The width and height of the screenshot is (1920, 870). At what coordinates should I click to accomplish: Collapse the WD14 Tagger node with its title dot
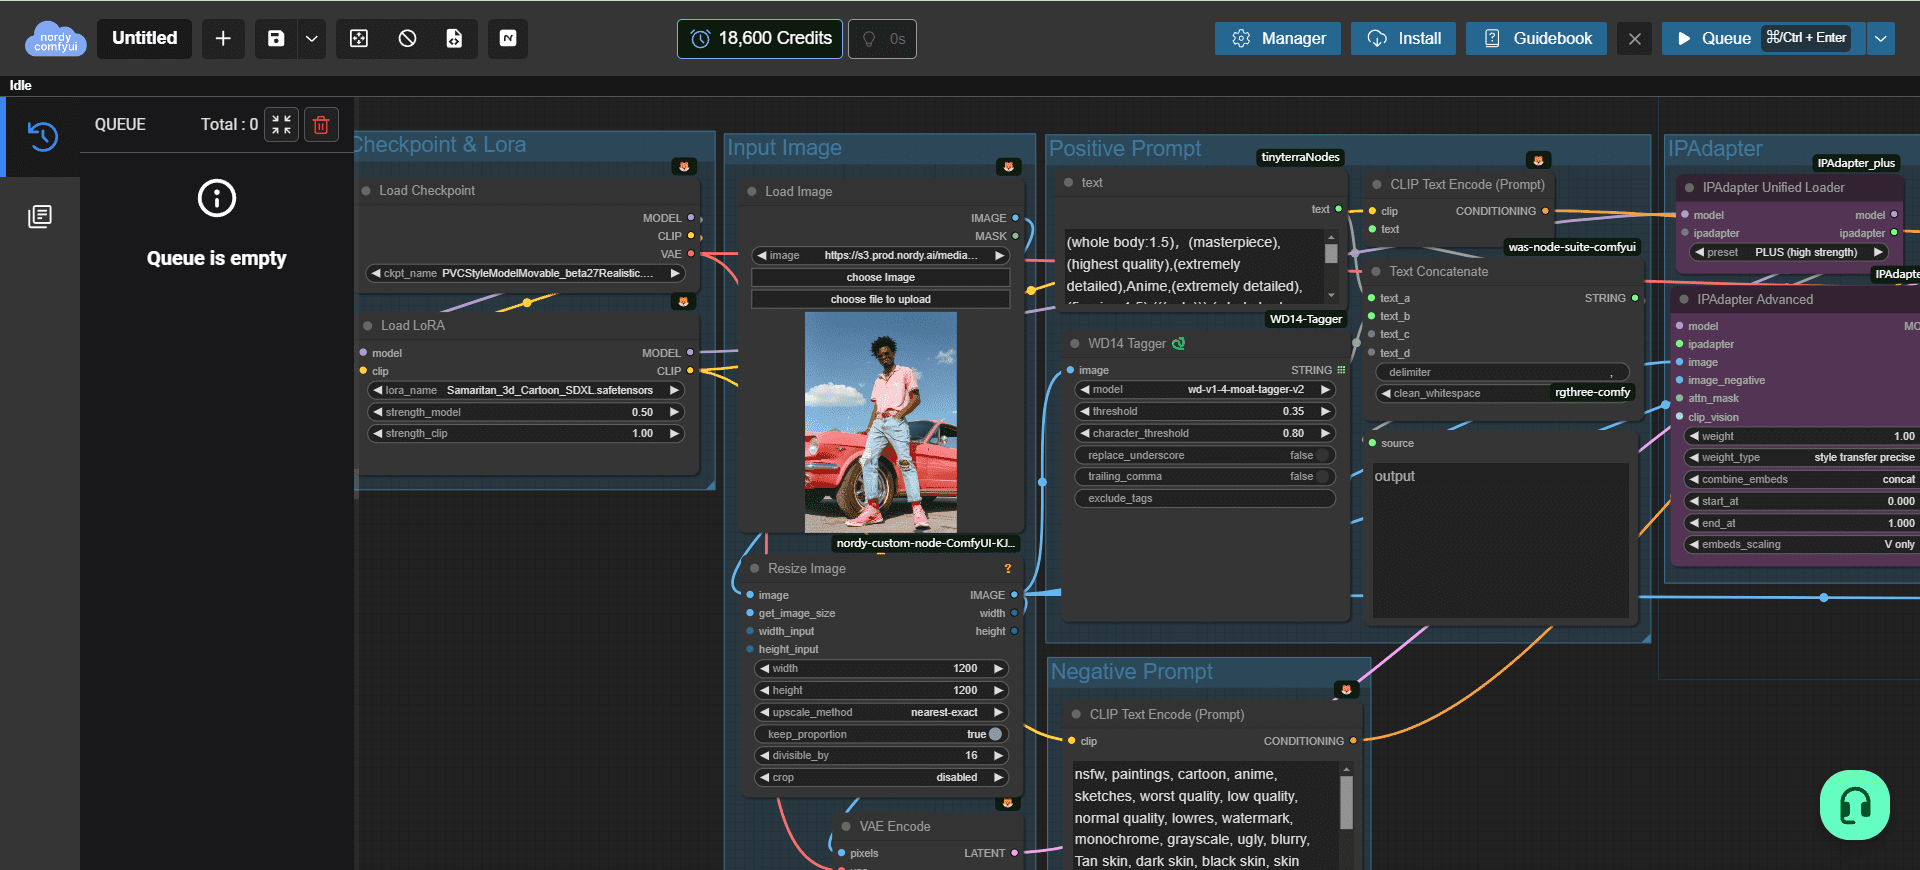click(1075, 343)
